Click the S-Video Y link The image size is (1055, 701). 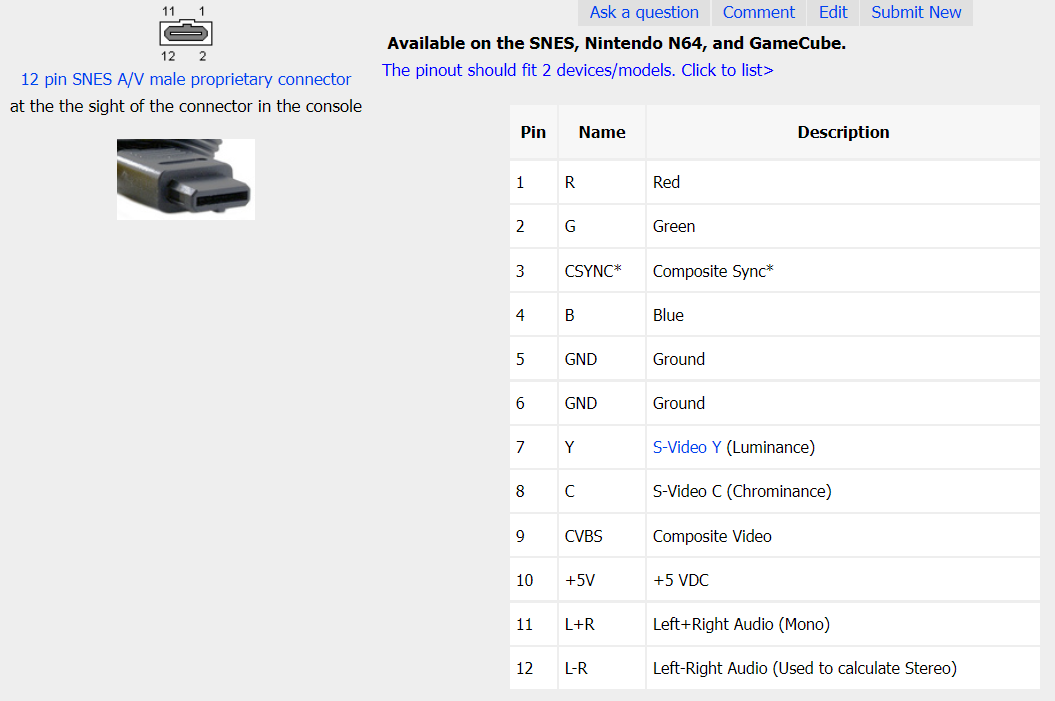tap(686, 447)
